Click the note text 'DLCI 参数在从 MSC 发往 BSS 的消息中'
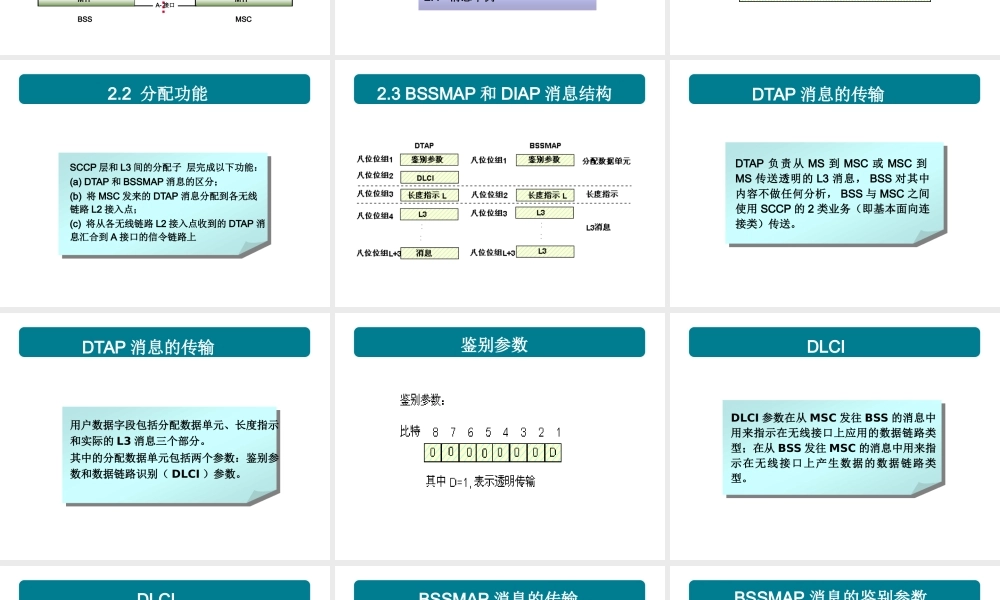 coord(833,418)
